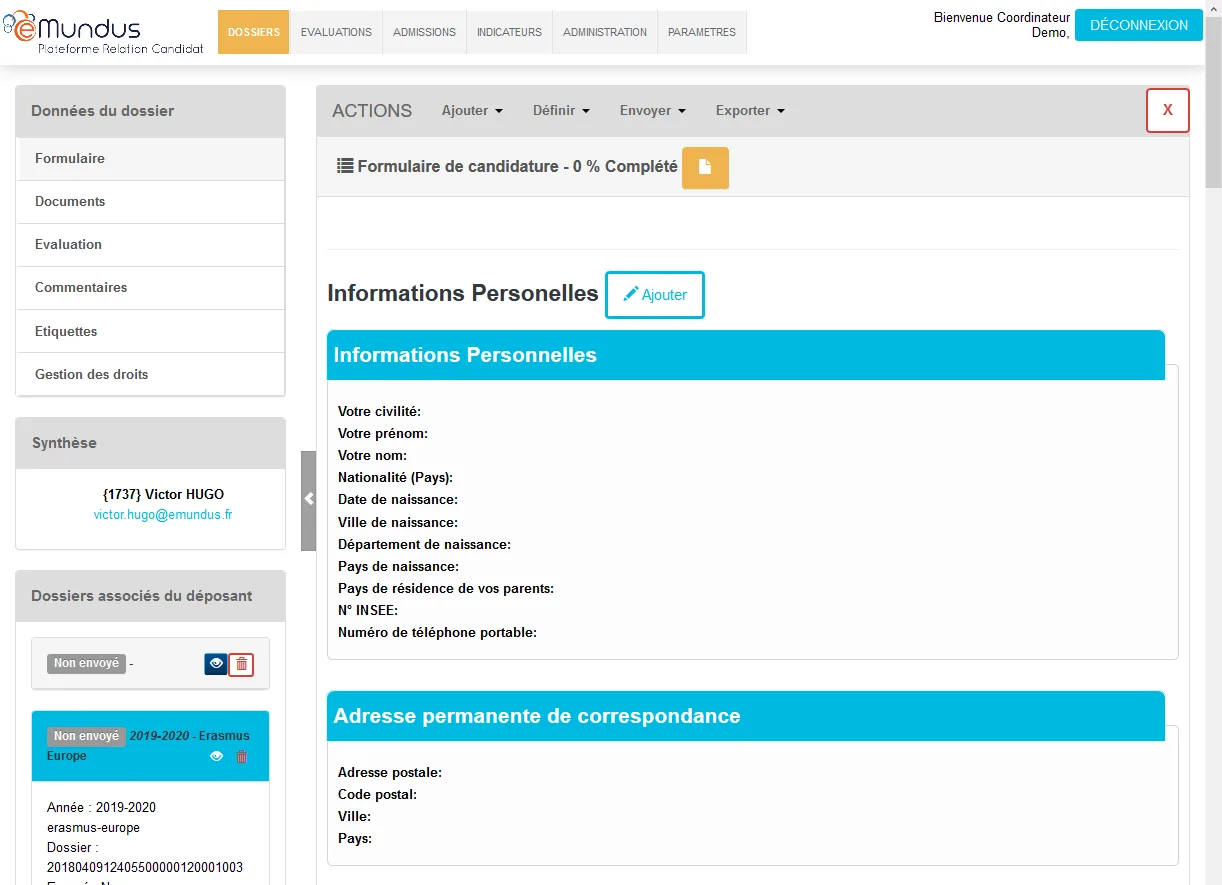Click the Date de naissance label
1222x885 pixels.
398,499
